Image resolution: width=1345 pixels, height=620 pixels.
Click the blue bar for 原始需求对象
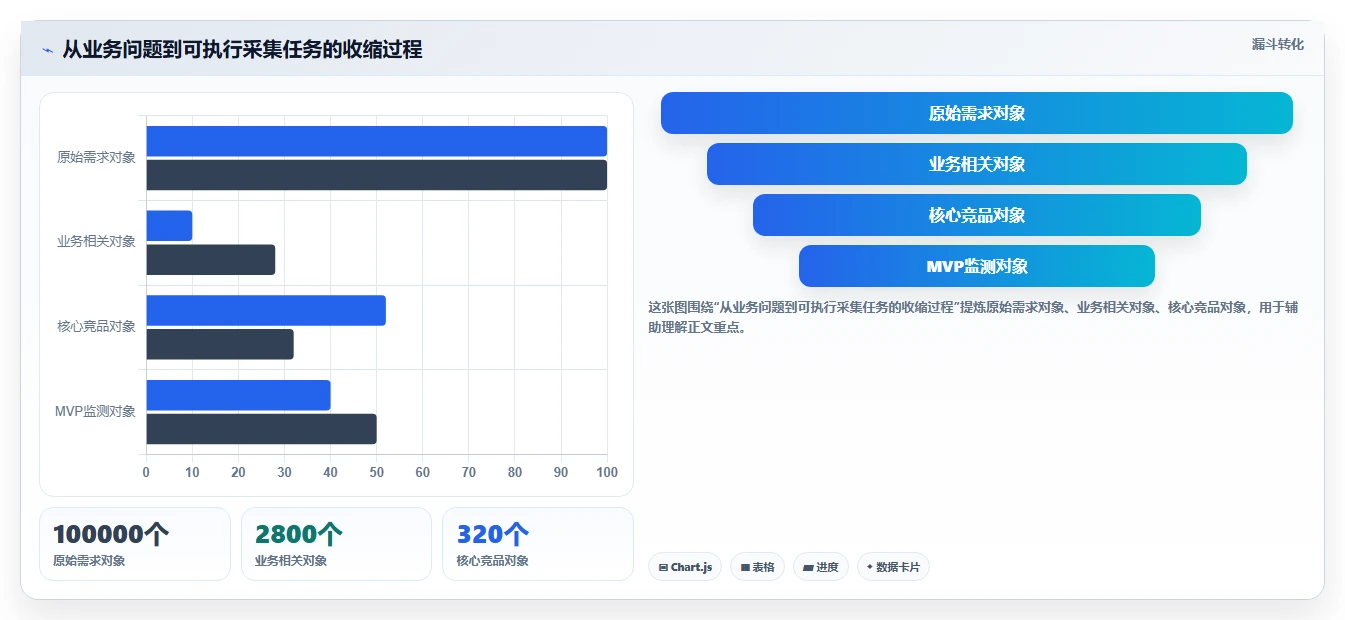point(377,141)
